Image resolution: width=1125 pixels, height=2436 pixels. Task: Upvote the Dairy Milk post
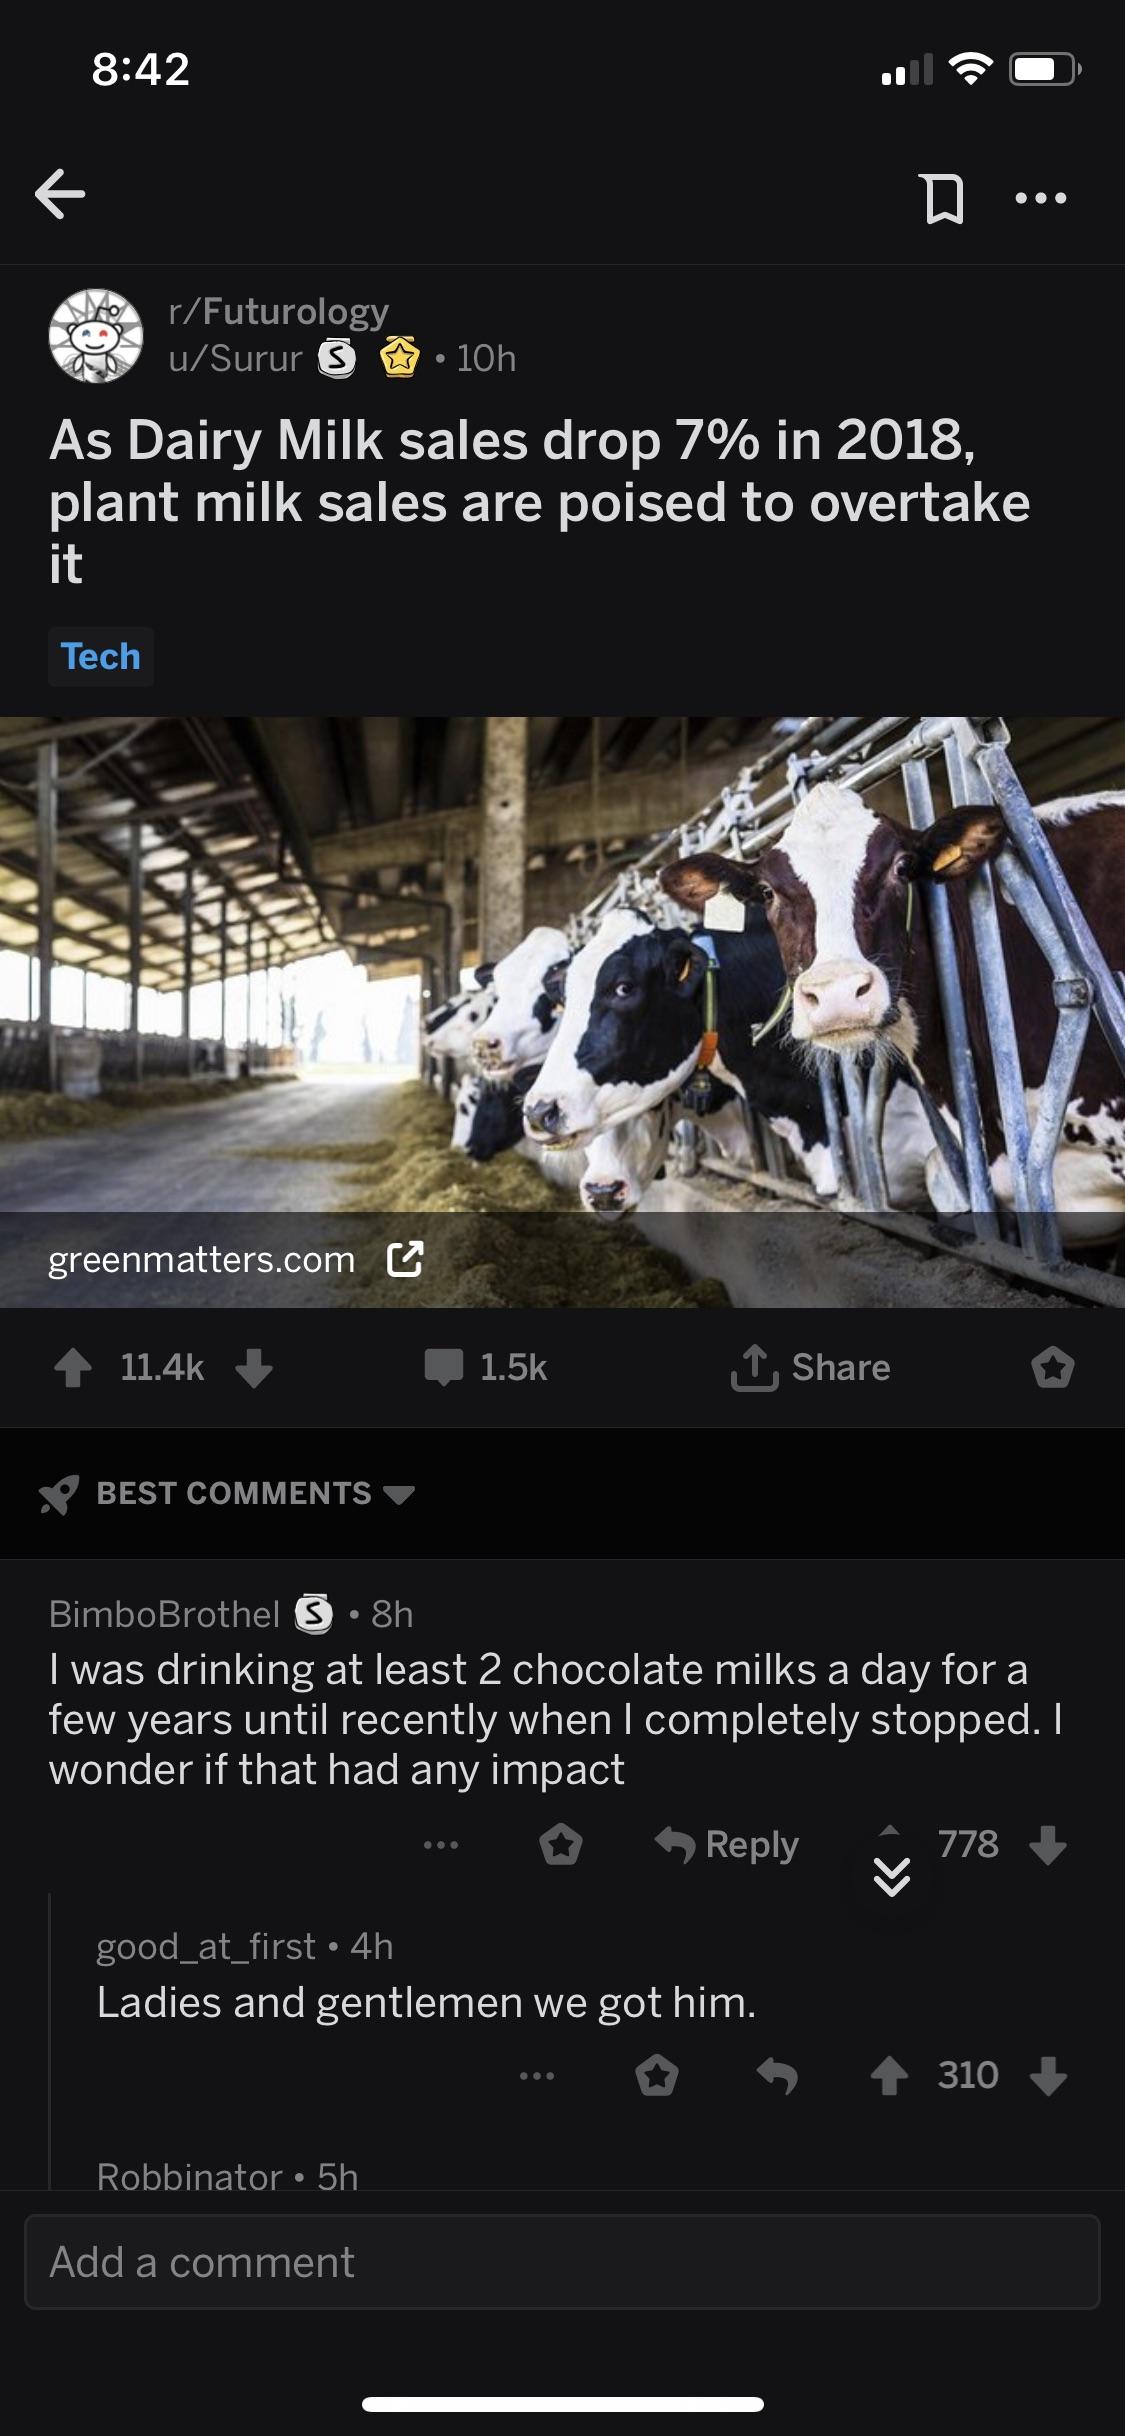pos(73,1367)
